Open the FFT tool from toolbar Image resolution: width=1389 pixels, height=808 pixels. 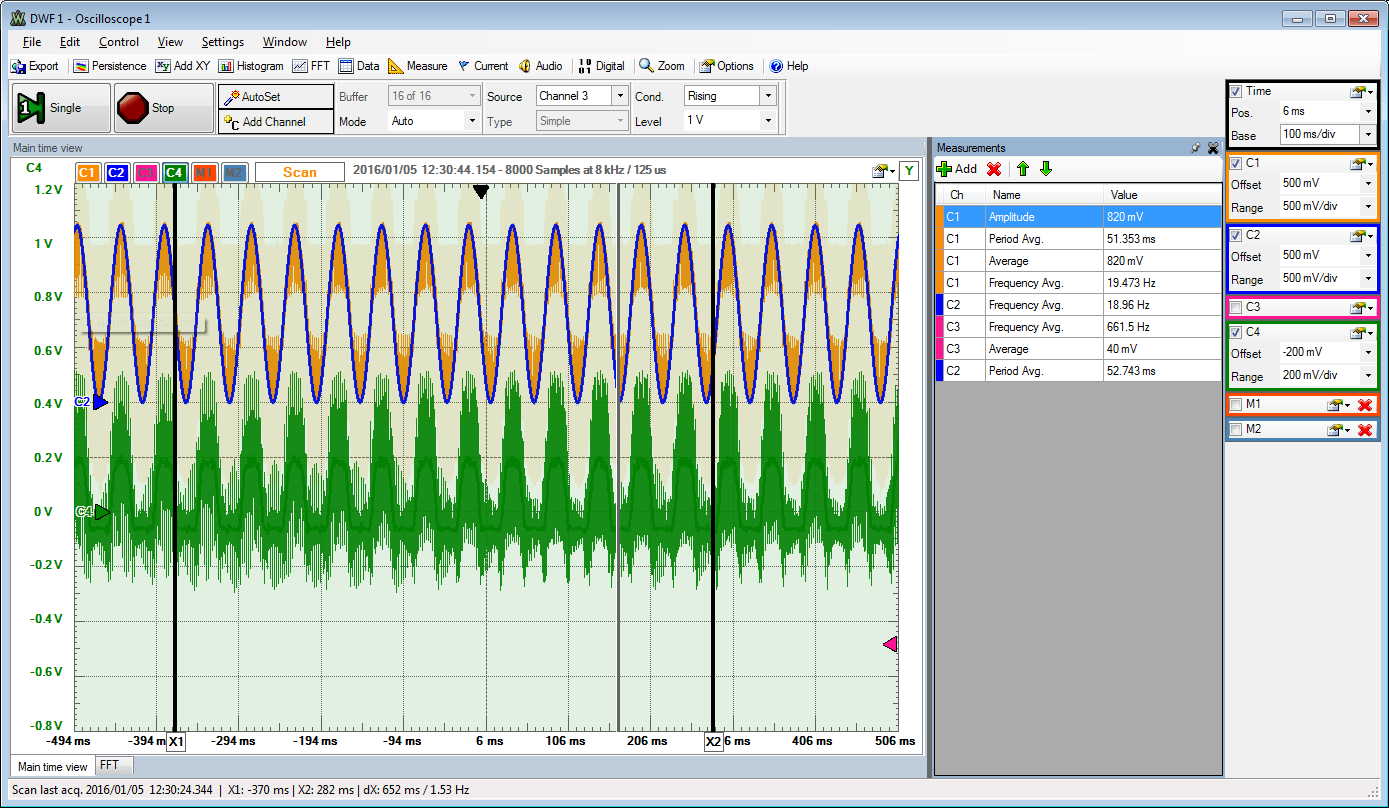pos(311,66)
